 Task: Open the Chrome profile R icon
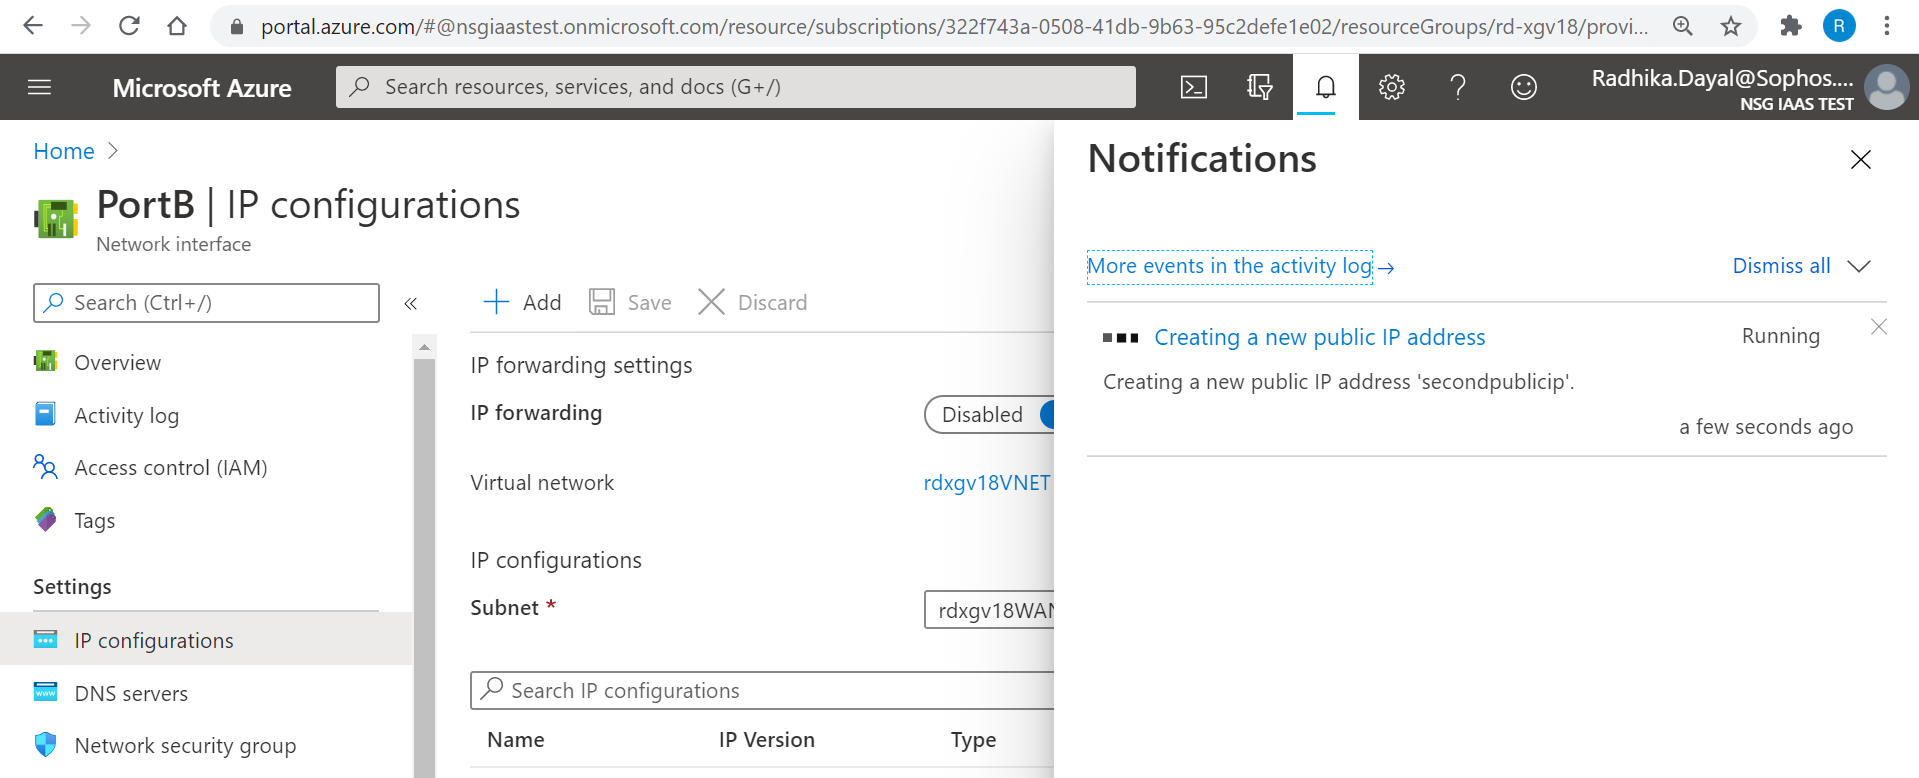pos(1839,26)
